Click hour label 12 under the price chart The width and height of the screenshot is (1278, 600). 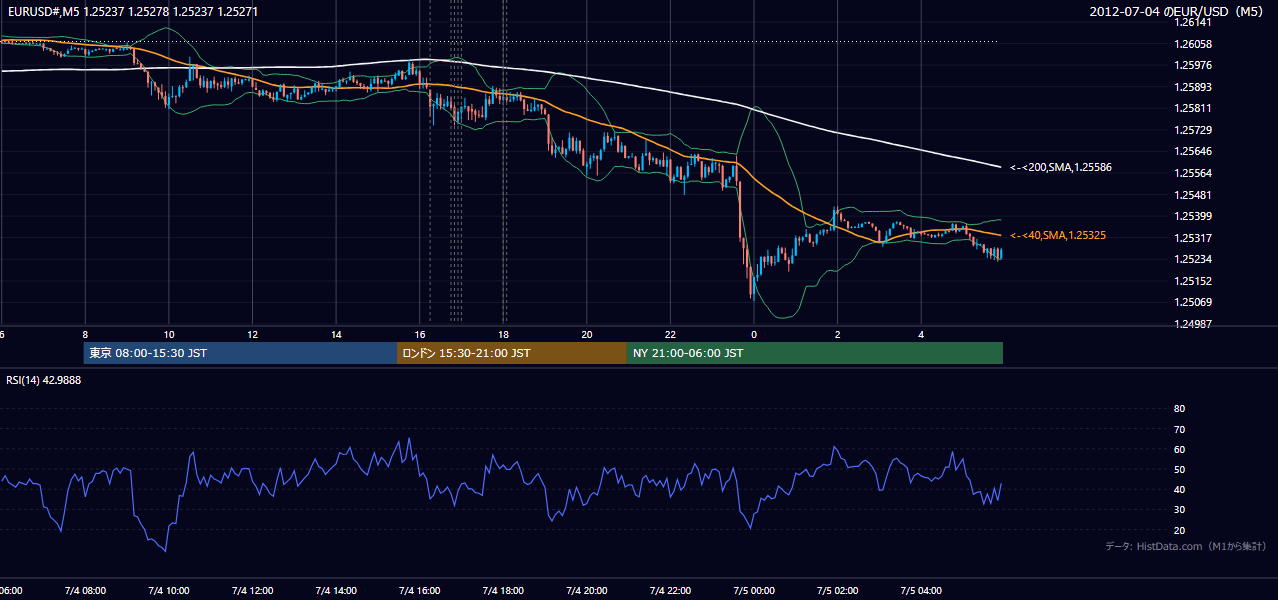pos(253,335)
